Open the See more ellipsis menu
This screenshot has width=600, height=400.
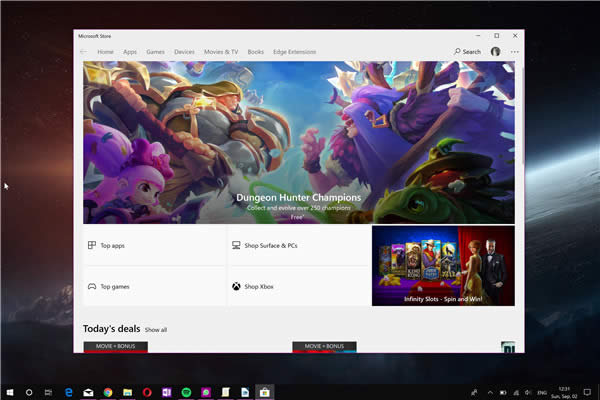point(515,52)
